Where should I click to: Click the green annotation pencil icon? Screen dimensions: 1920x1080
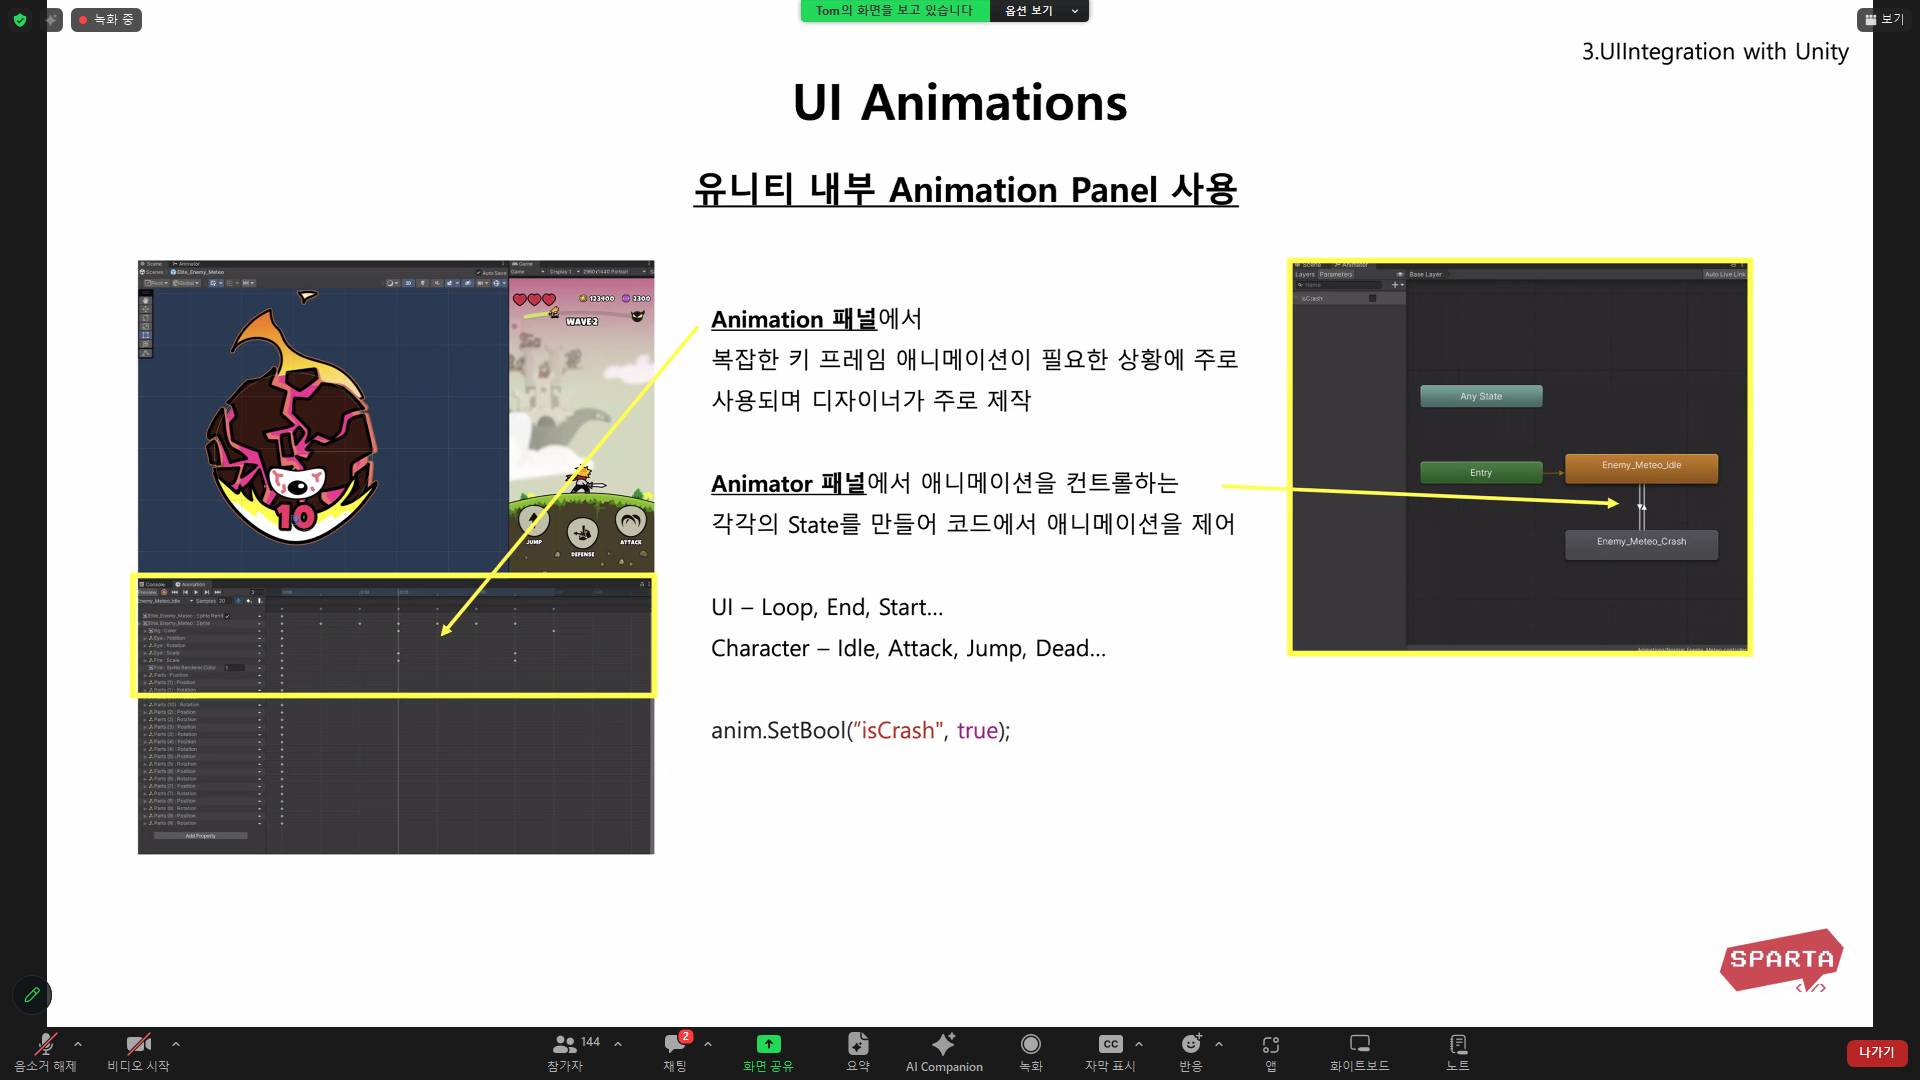coord(32,994)
